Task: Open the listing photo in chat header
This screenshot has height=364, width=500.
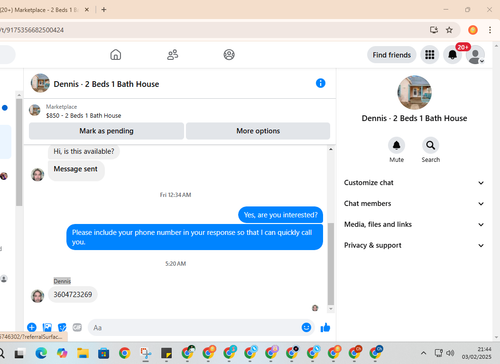Action: coord(40,83)
